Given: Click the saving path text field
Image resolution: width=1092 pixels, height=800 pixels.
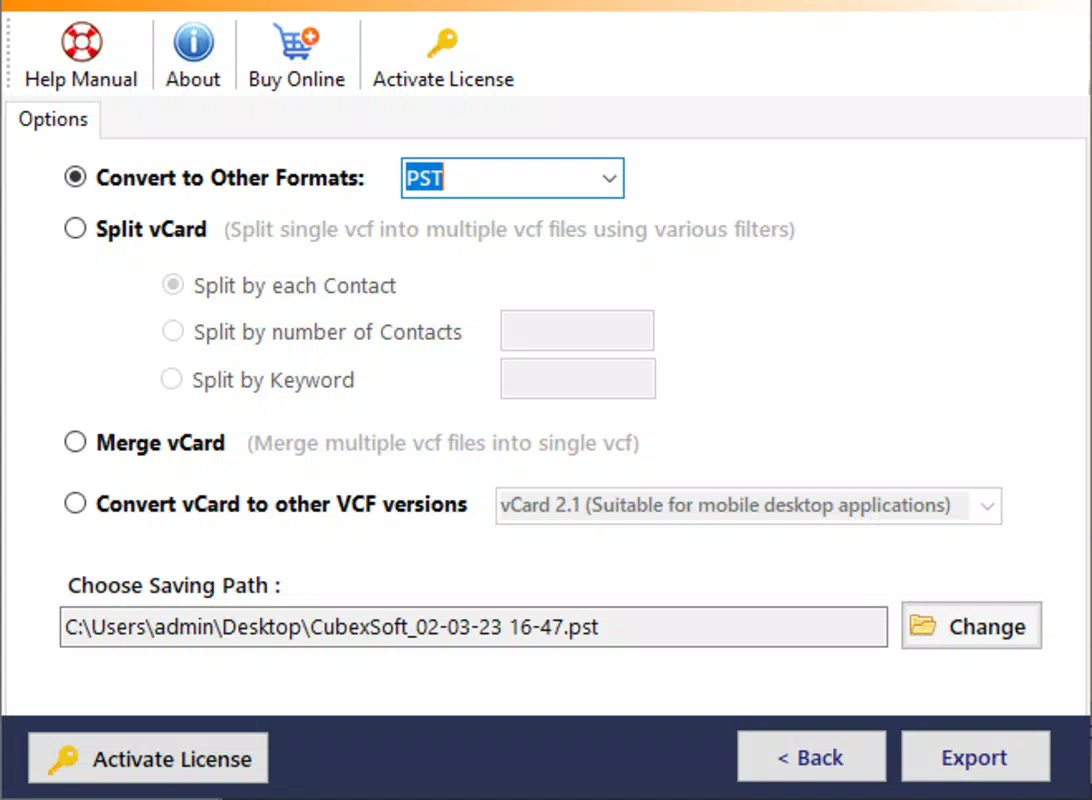Looking at the screenshot, I should [474, 627].
